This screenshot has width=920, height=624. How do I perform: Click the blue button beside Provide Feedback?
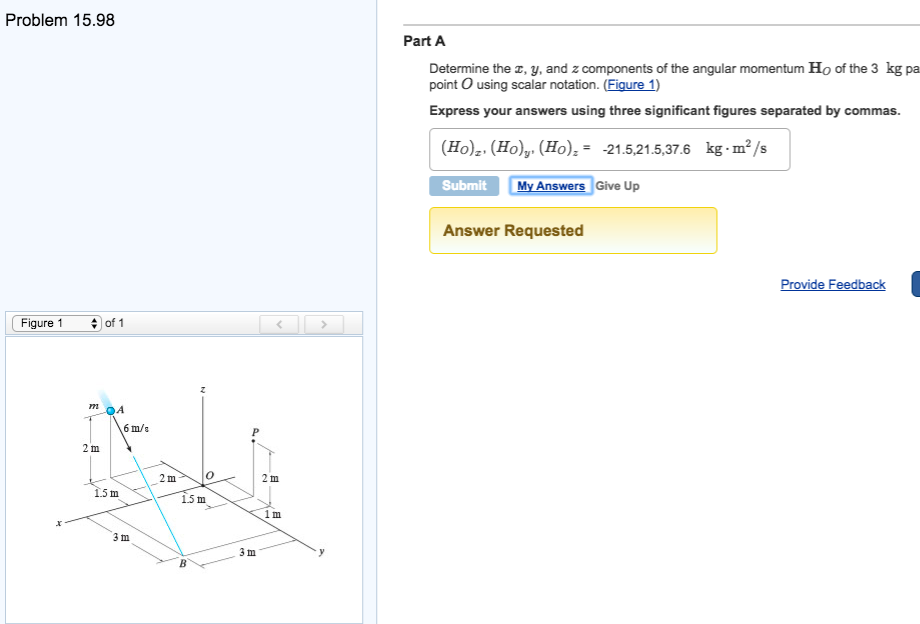(x=915, y=285)
